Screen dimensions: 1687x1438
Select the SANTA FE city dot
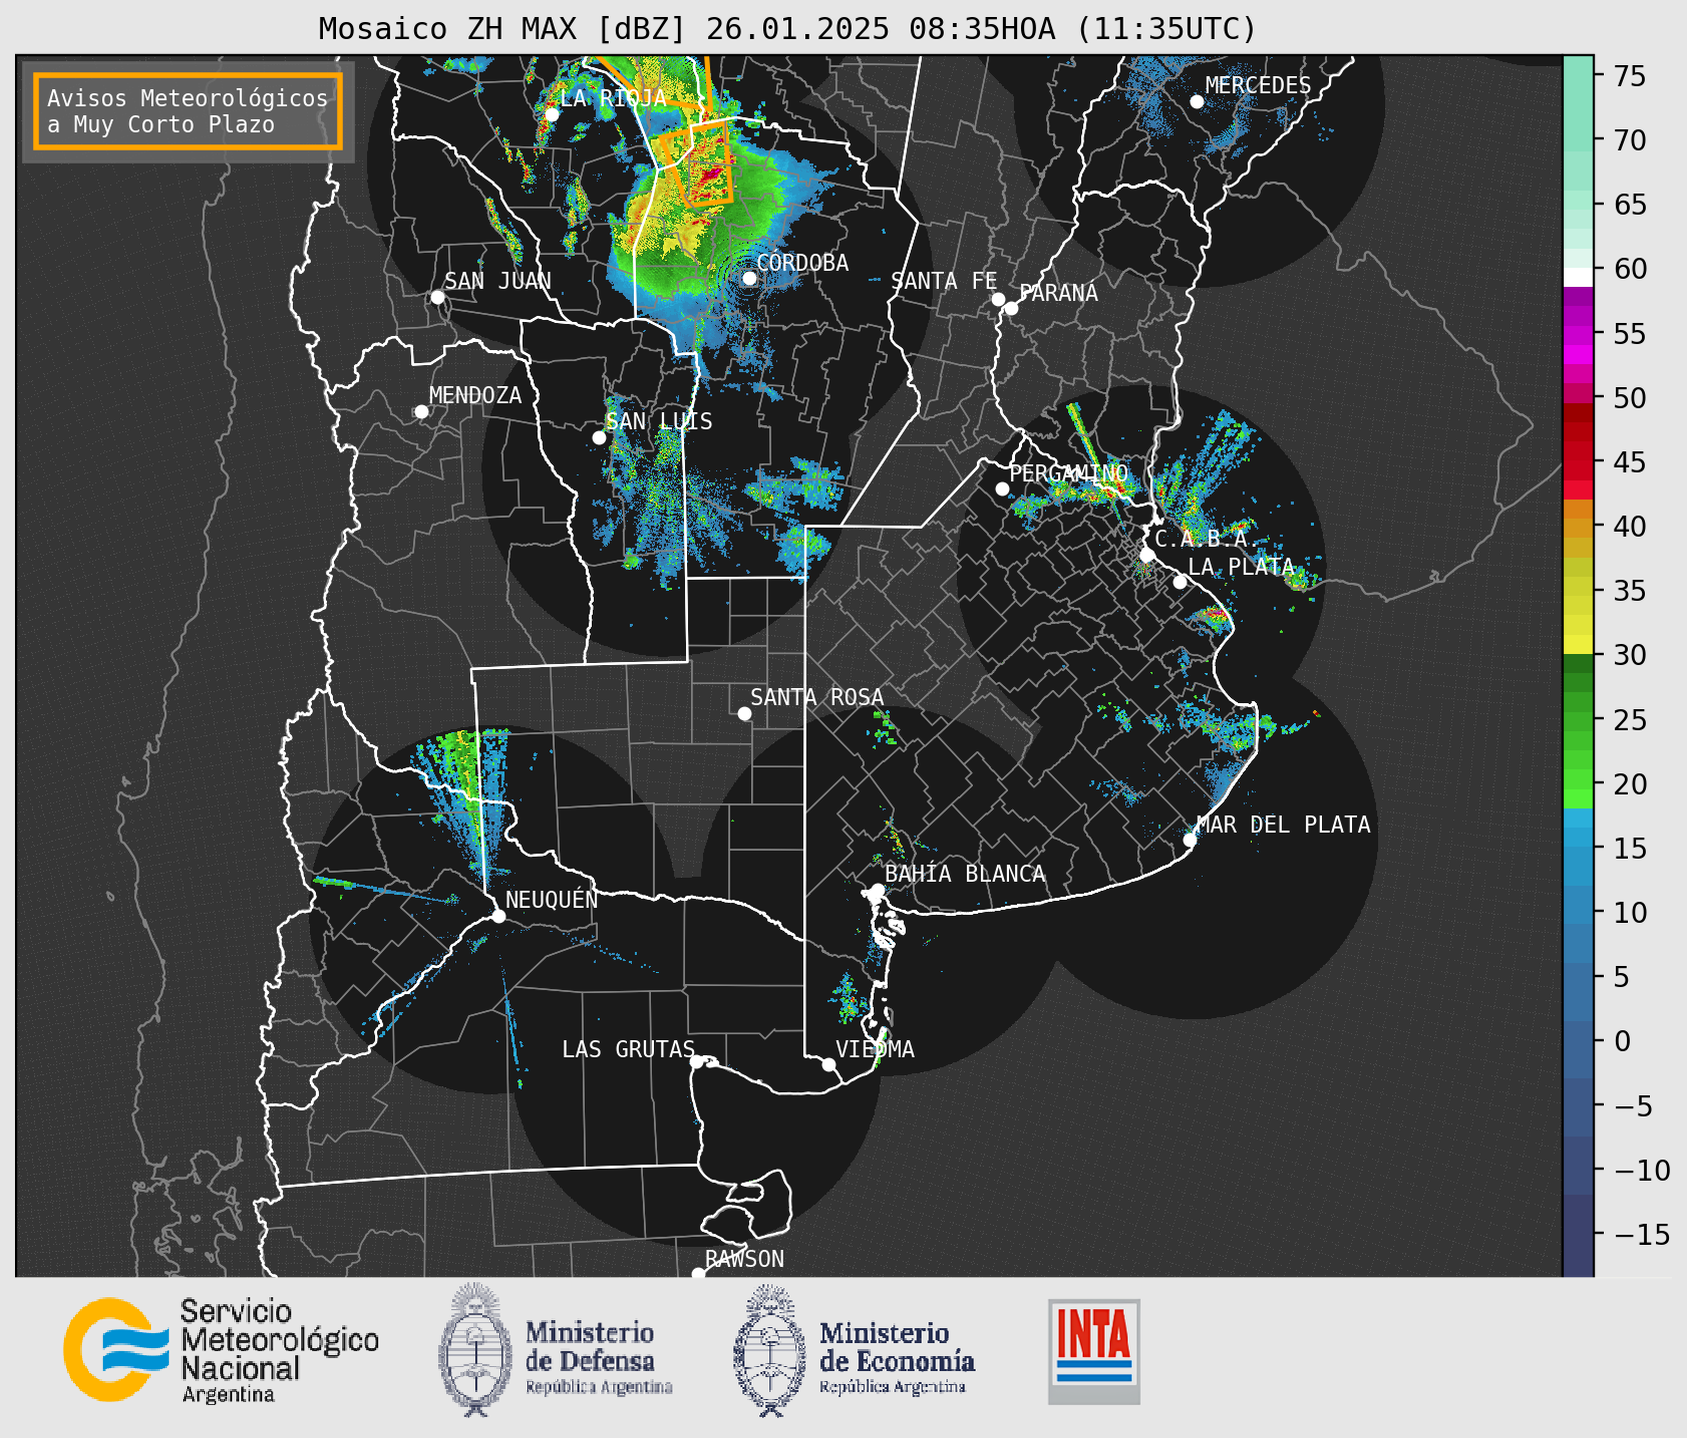coord(998,299)
